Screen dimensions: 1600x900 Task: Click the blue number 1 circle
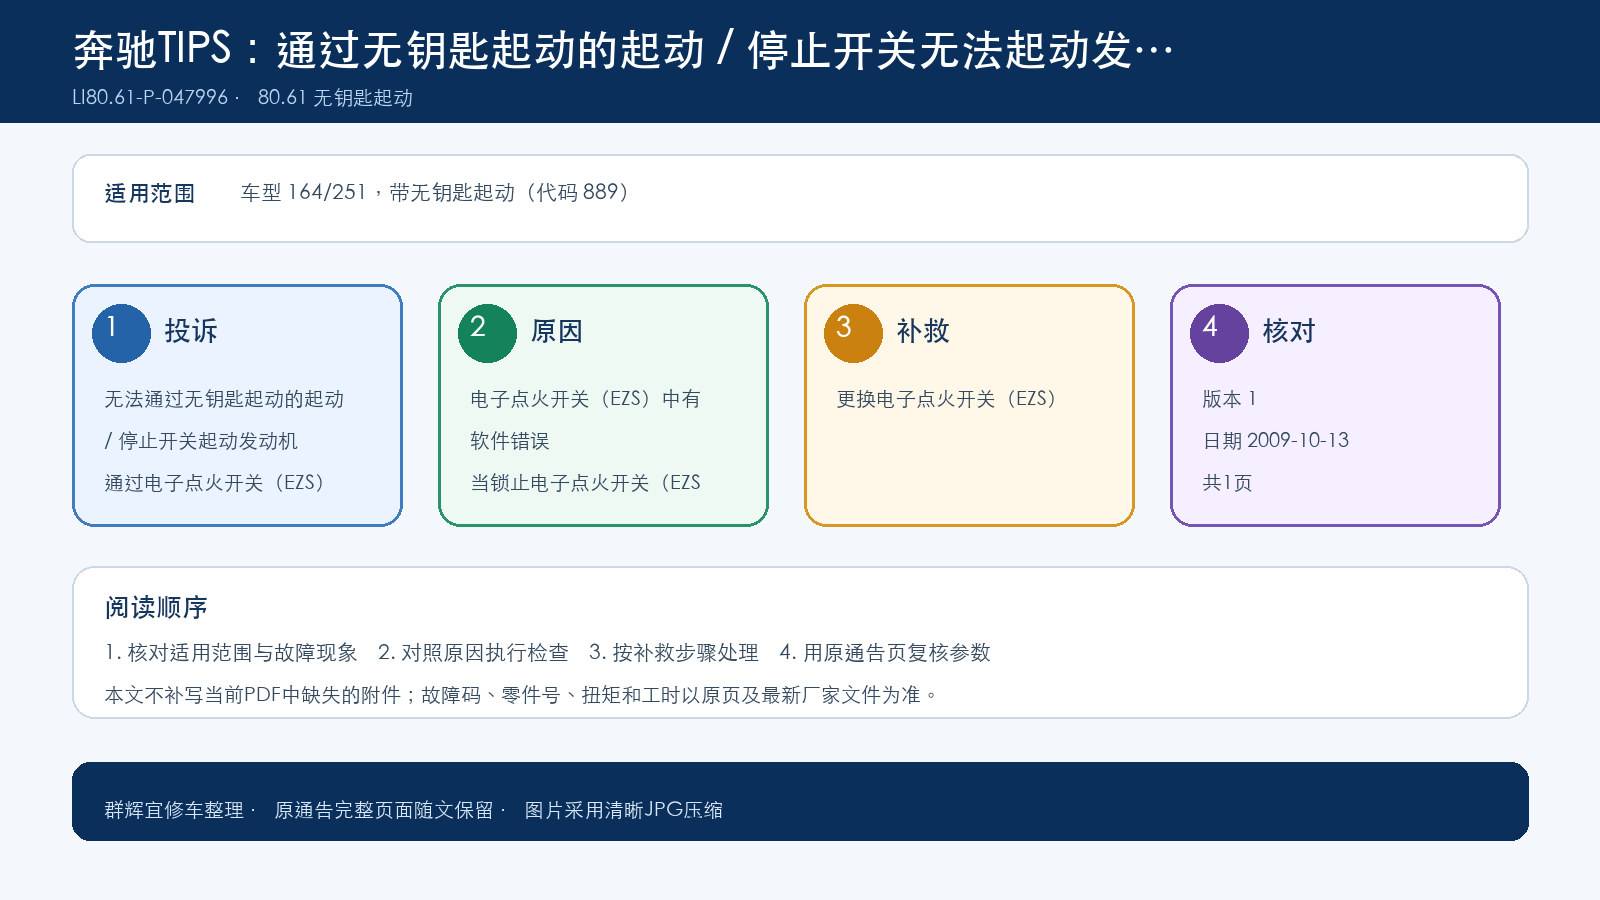point(121,333)
